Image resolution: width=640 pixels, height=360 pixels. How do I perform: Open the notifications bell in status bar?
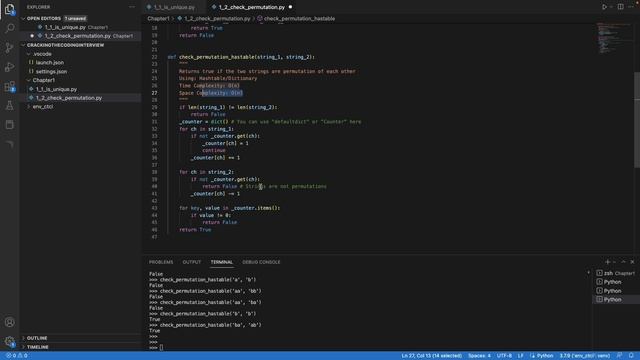631,356
